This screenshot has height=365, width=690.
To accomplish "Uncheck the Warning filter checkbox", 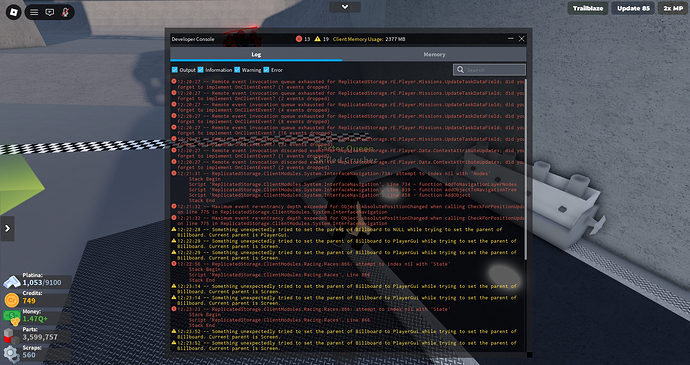I will pyautogui.click(x=237, y=70).
